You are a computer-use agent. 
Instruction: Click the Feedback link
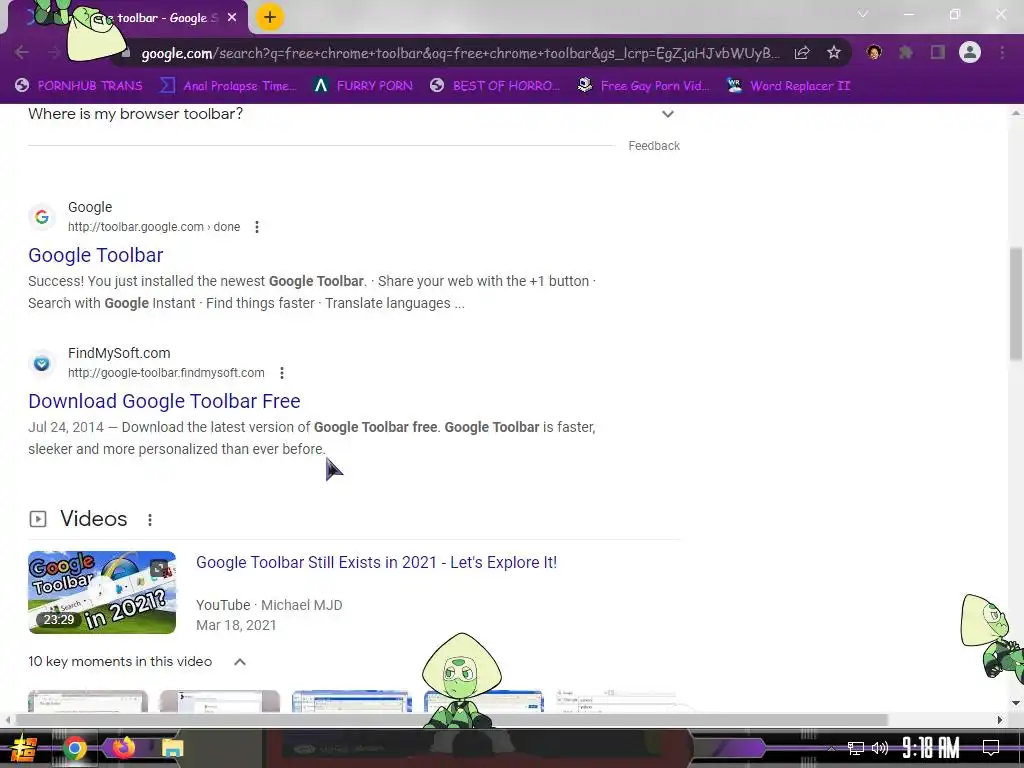click(x=654, y=146)
